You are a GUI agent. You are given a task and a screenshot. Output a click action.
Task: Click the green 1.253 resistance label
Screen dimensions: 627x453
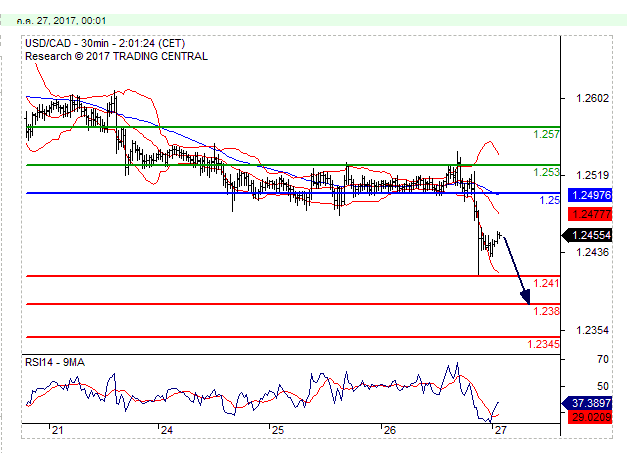pyautogui.click(x=546, y=172)
